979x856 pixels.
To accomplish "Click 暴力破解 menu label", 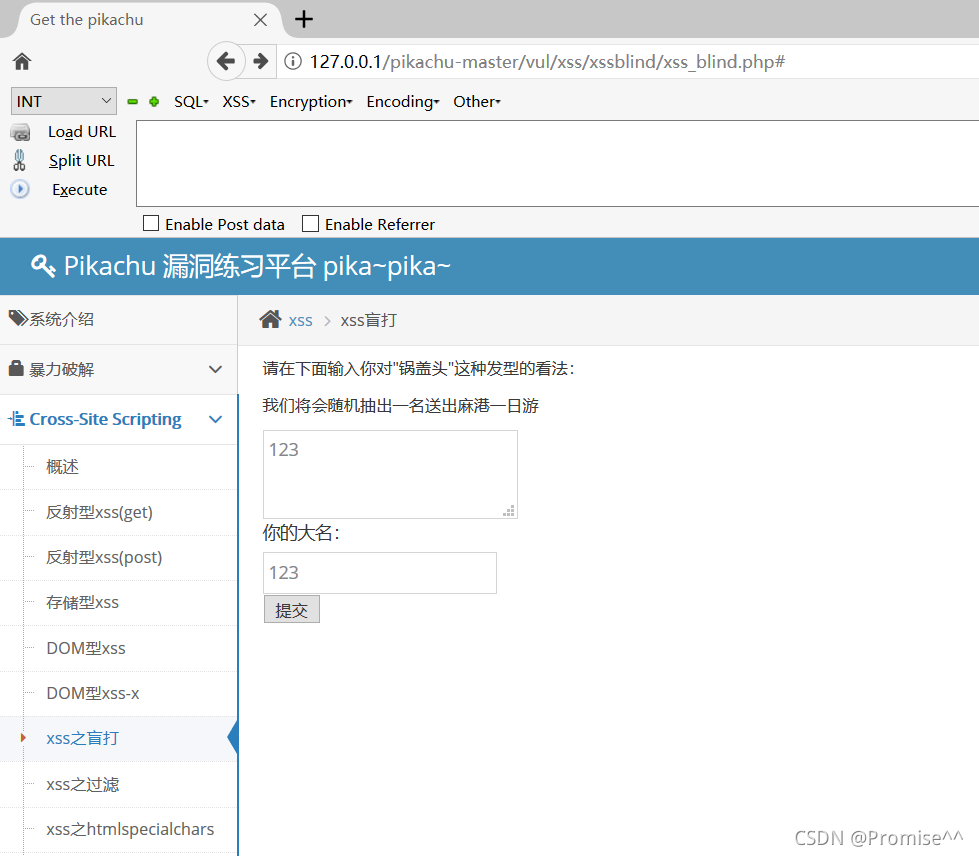I will point(61,369).
